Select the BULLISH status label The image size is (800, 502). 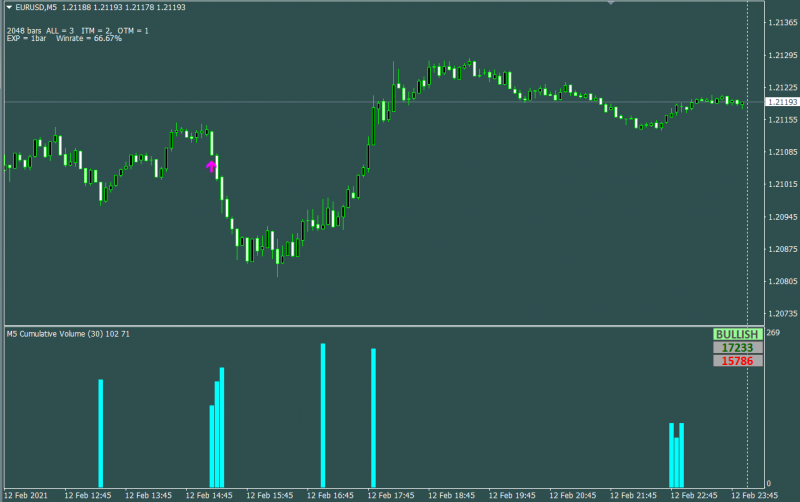pos(737,334)
